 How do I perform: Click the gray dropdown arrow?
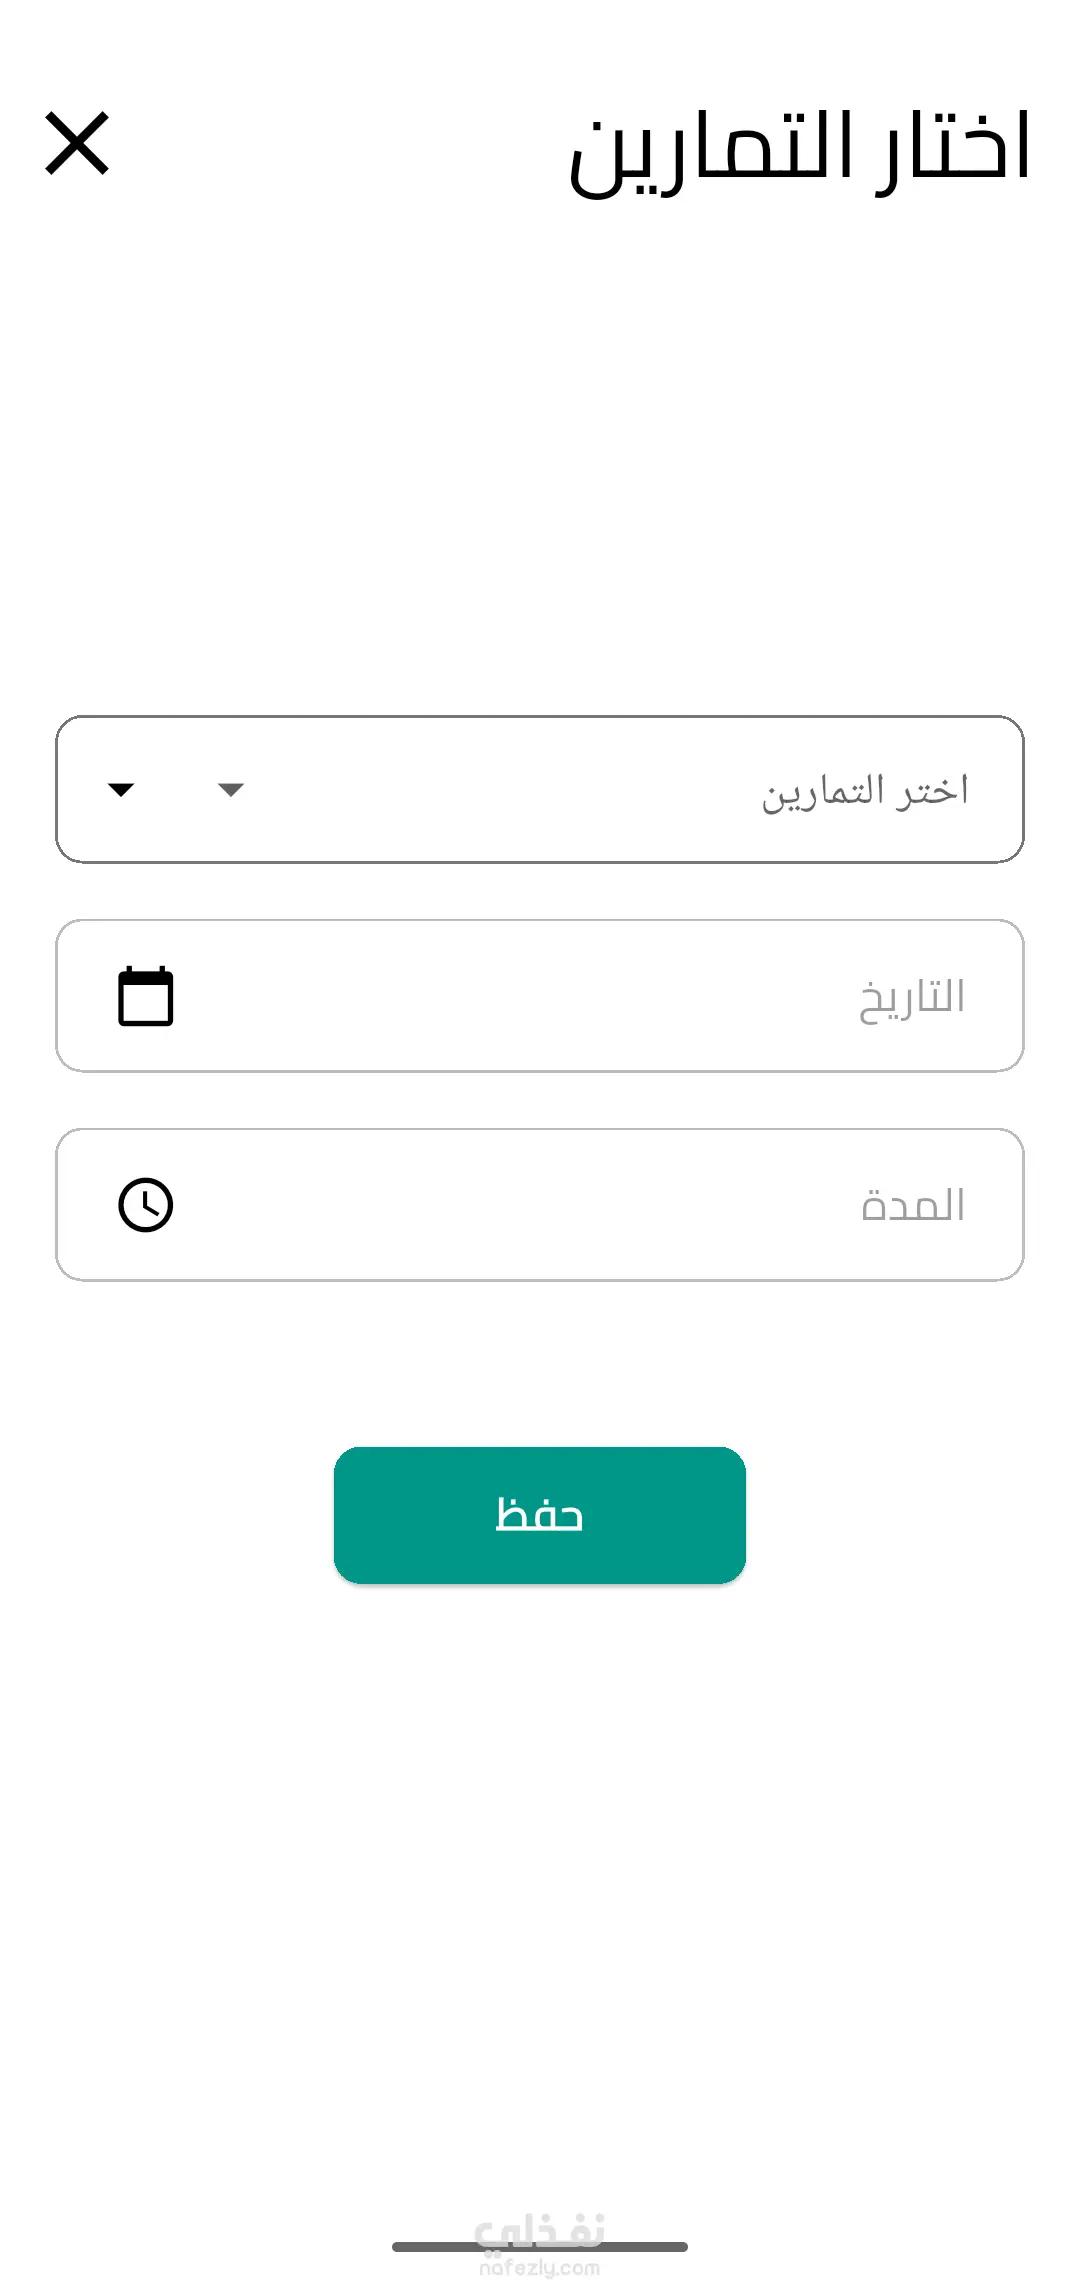click(x=231, y=790)
